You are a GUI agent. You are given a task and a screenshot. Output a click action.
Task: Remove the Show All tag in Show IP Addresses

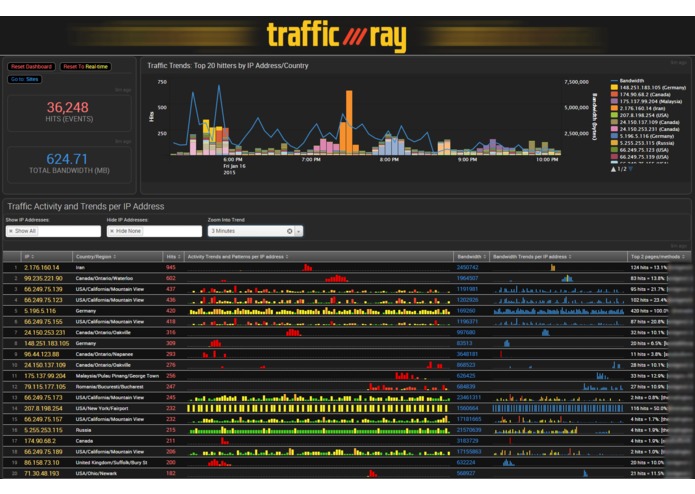tap(11, 231)
